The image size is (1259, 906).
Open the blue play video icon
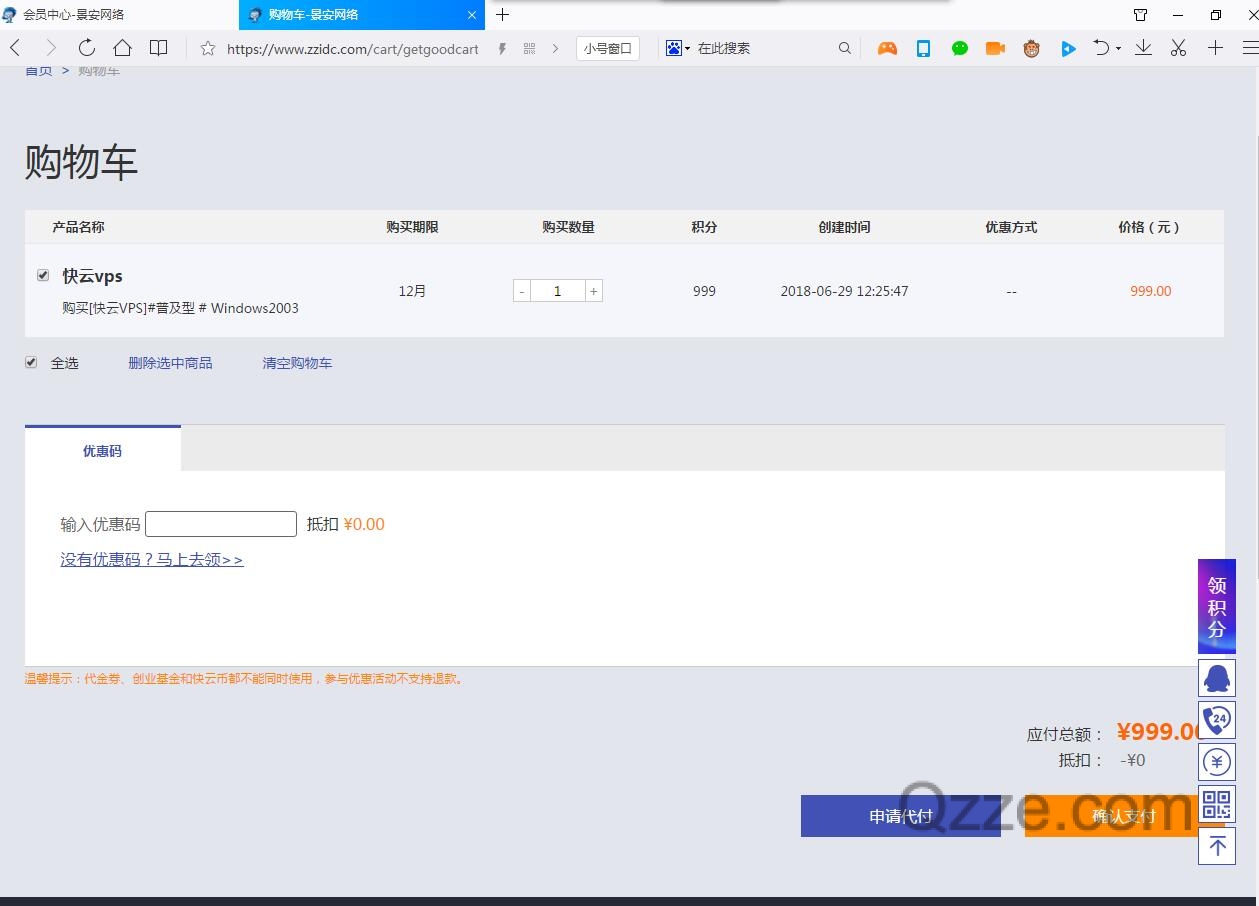pos(1068,48)
